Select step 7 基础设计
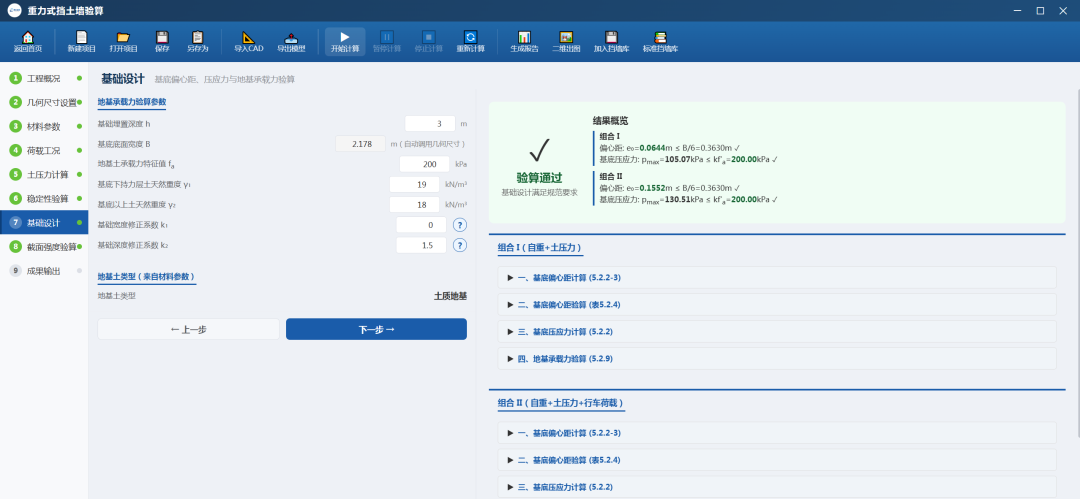1080x499 pixels. point(44,223)
